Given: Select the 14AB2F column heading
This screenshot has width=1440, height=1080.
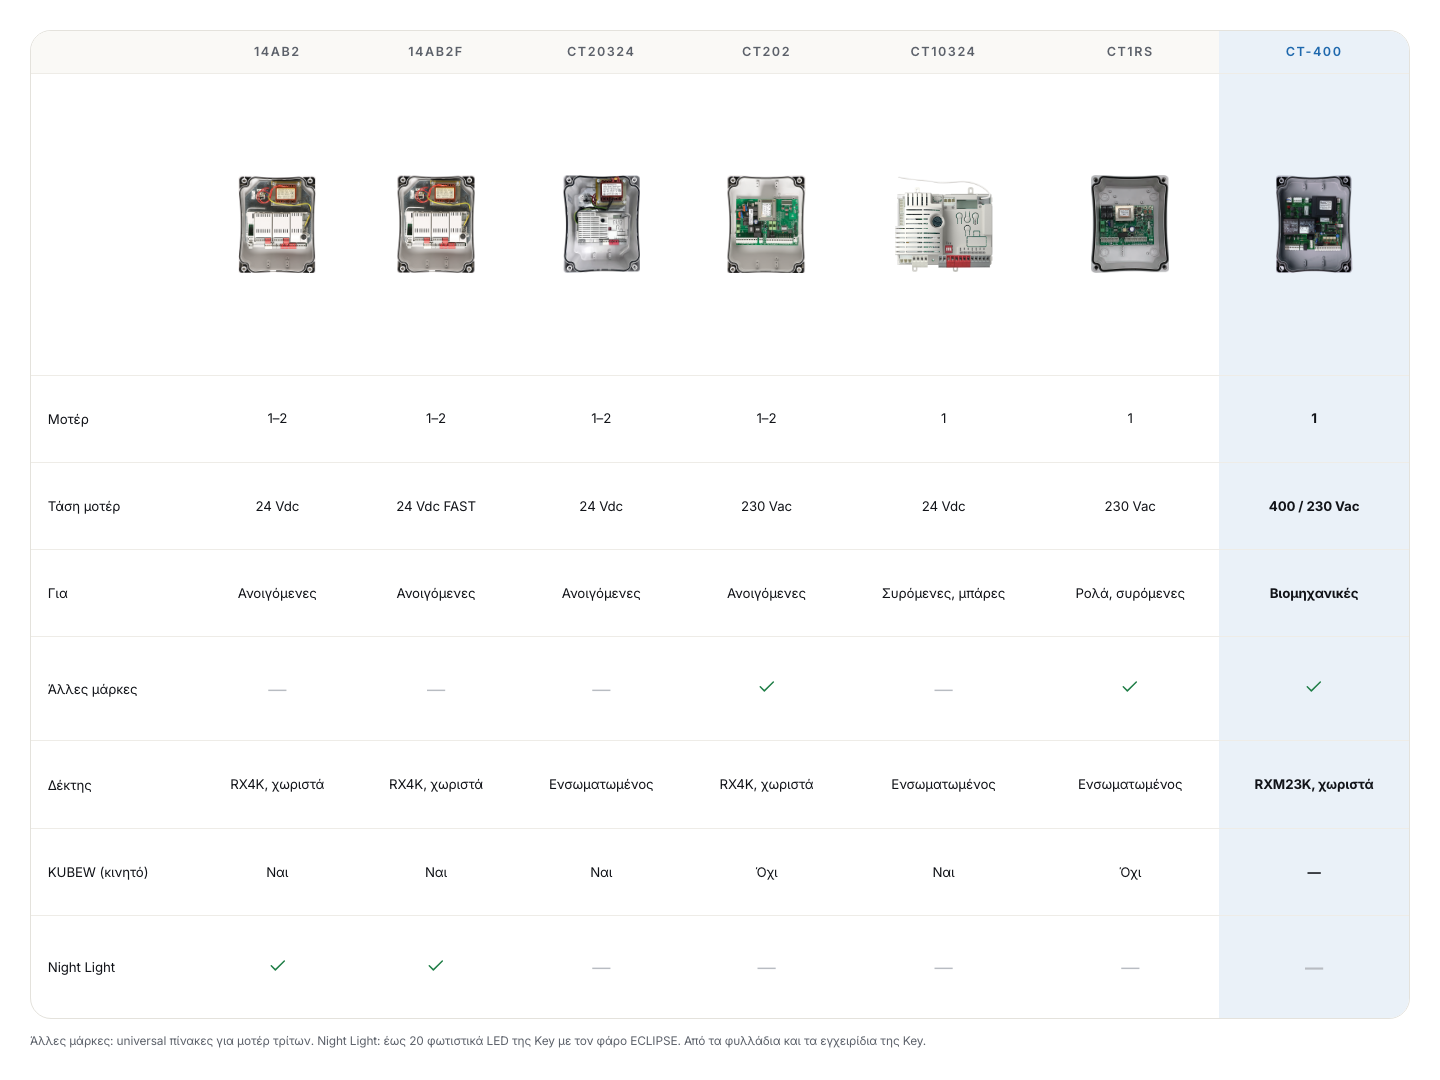Looking at the screenshot, I should tap(436, 52).
